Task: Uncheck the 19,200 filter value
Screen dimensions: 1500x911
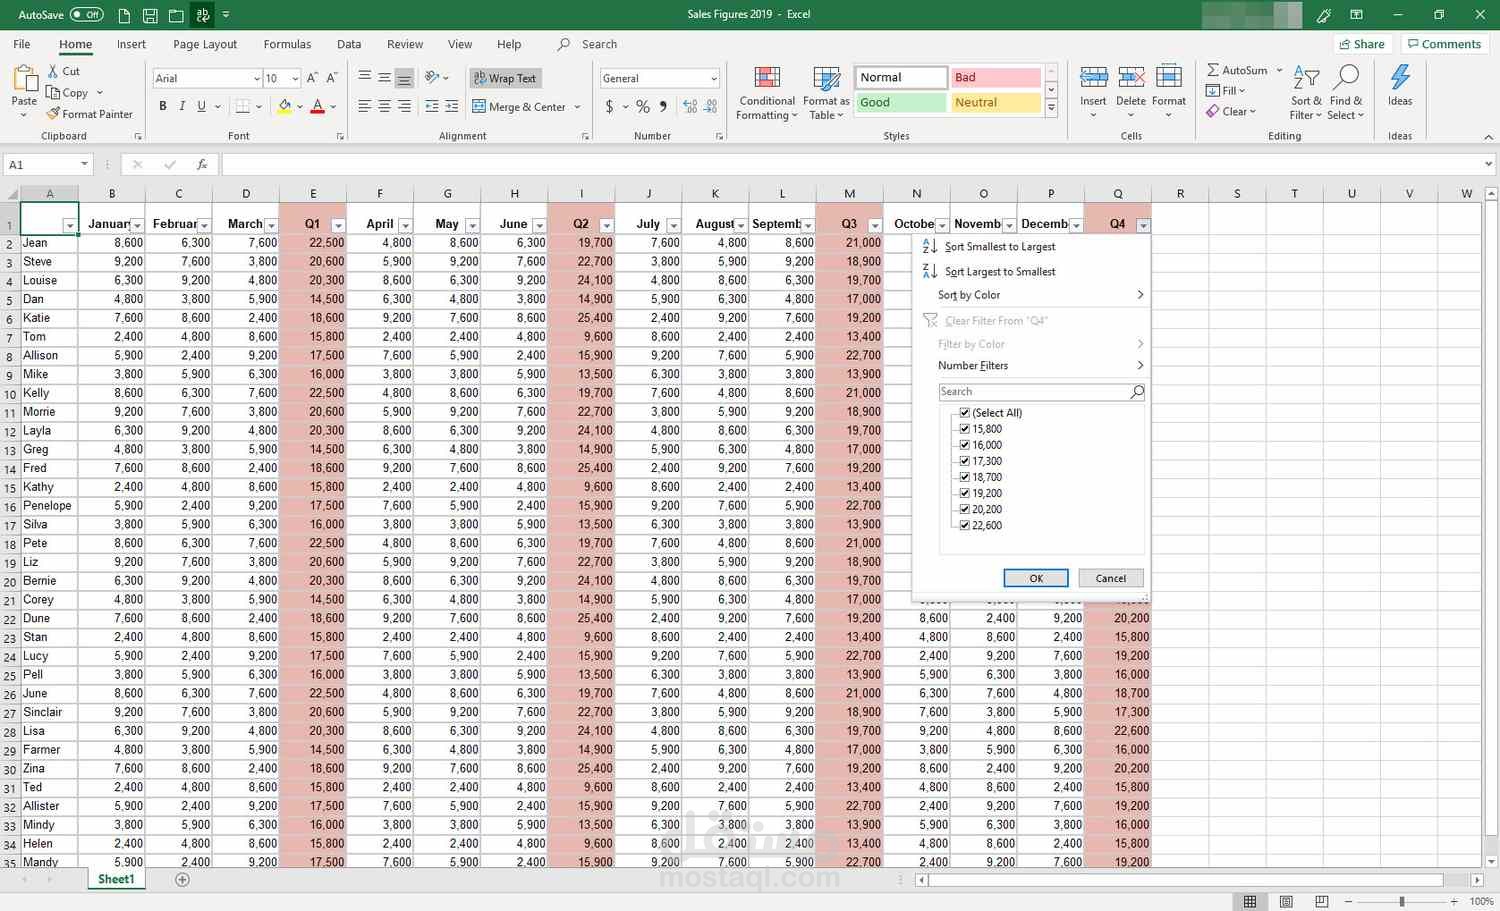Action: (x=964, y=493)
